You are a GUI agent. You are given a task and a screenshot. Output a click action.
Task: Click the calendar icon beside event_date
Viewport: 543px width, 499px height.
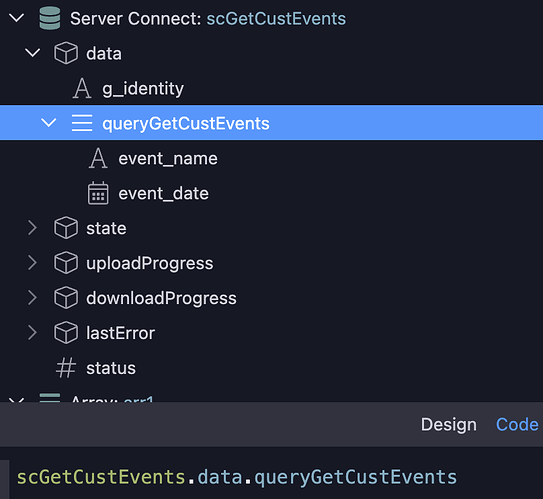(x=98, y=193)
